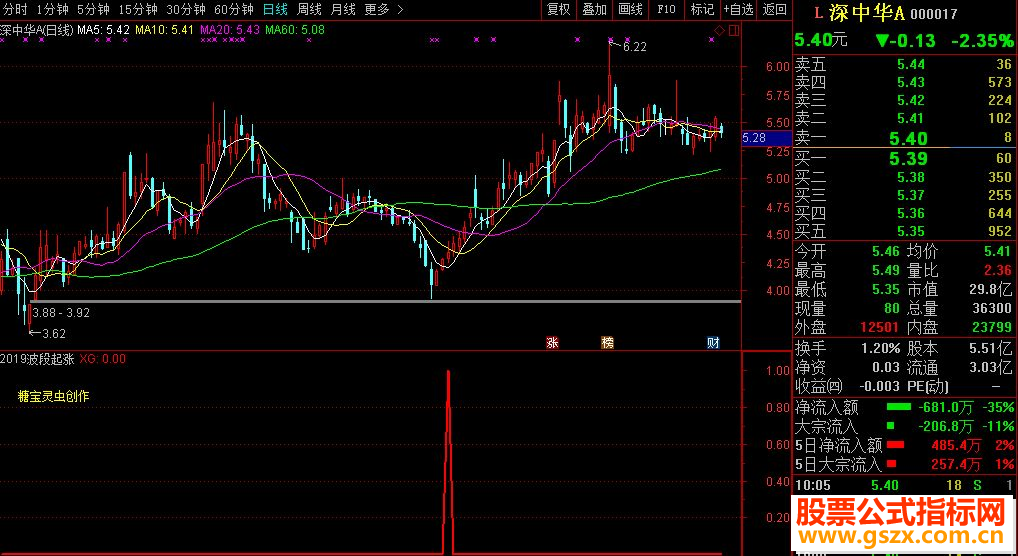Image resolution: width=1018 pixels, height=556 pixels.
Task: Select the 60分钟 chart period
Action: coord(234,9)
